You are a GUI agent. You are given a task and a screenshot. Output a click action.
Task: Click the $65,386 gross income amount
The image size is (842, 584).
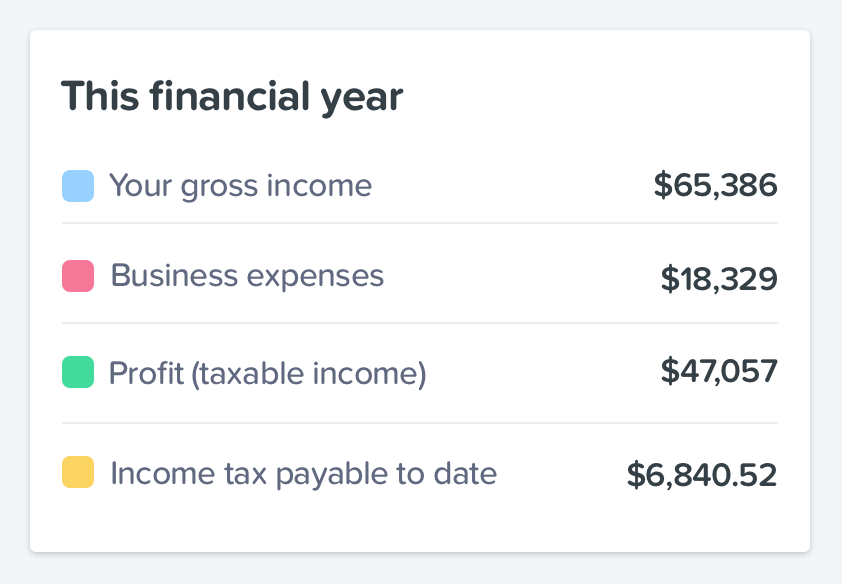(715, 185)
